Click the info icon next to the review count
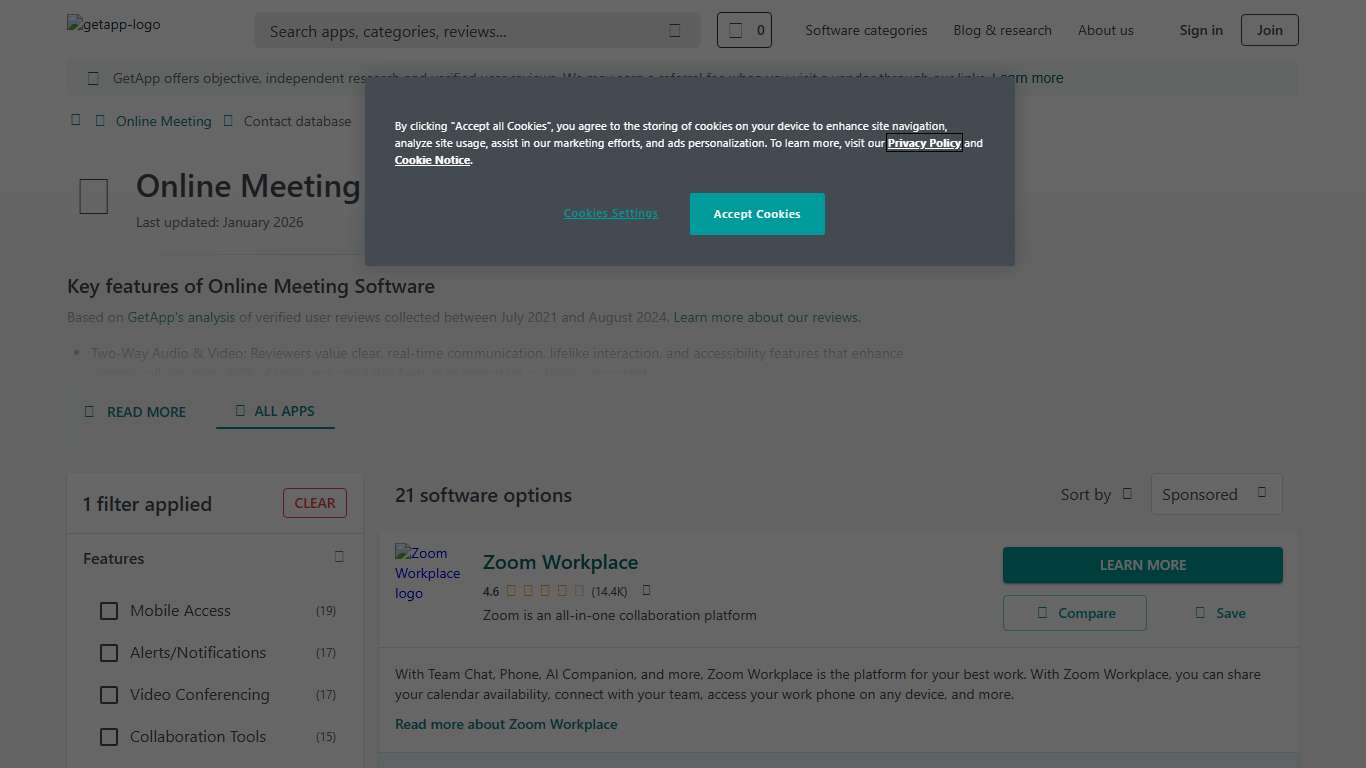 (646, 590)
